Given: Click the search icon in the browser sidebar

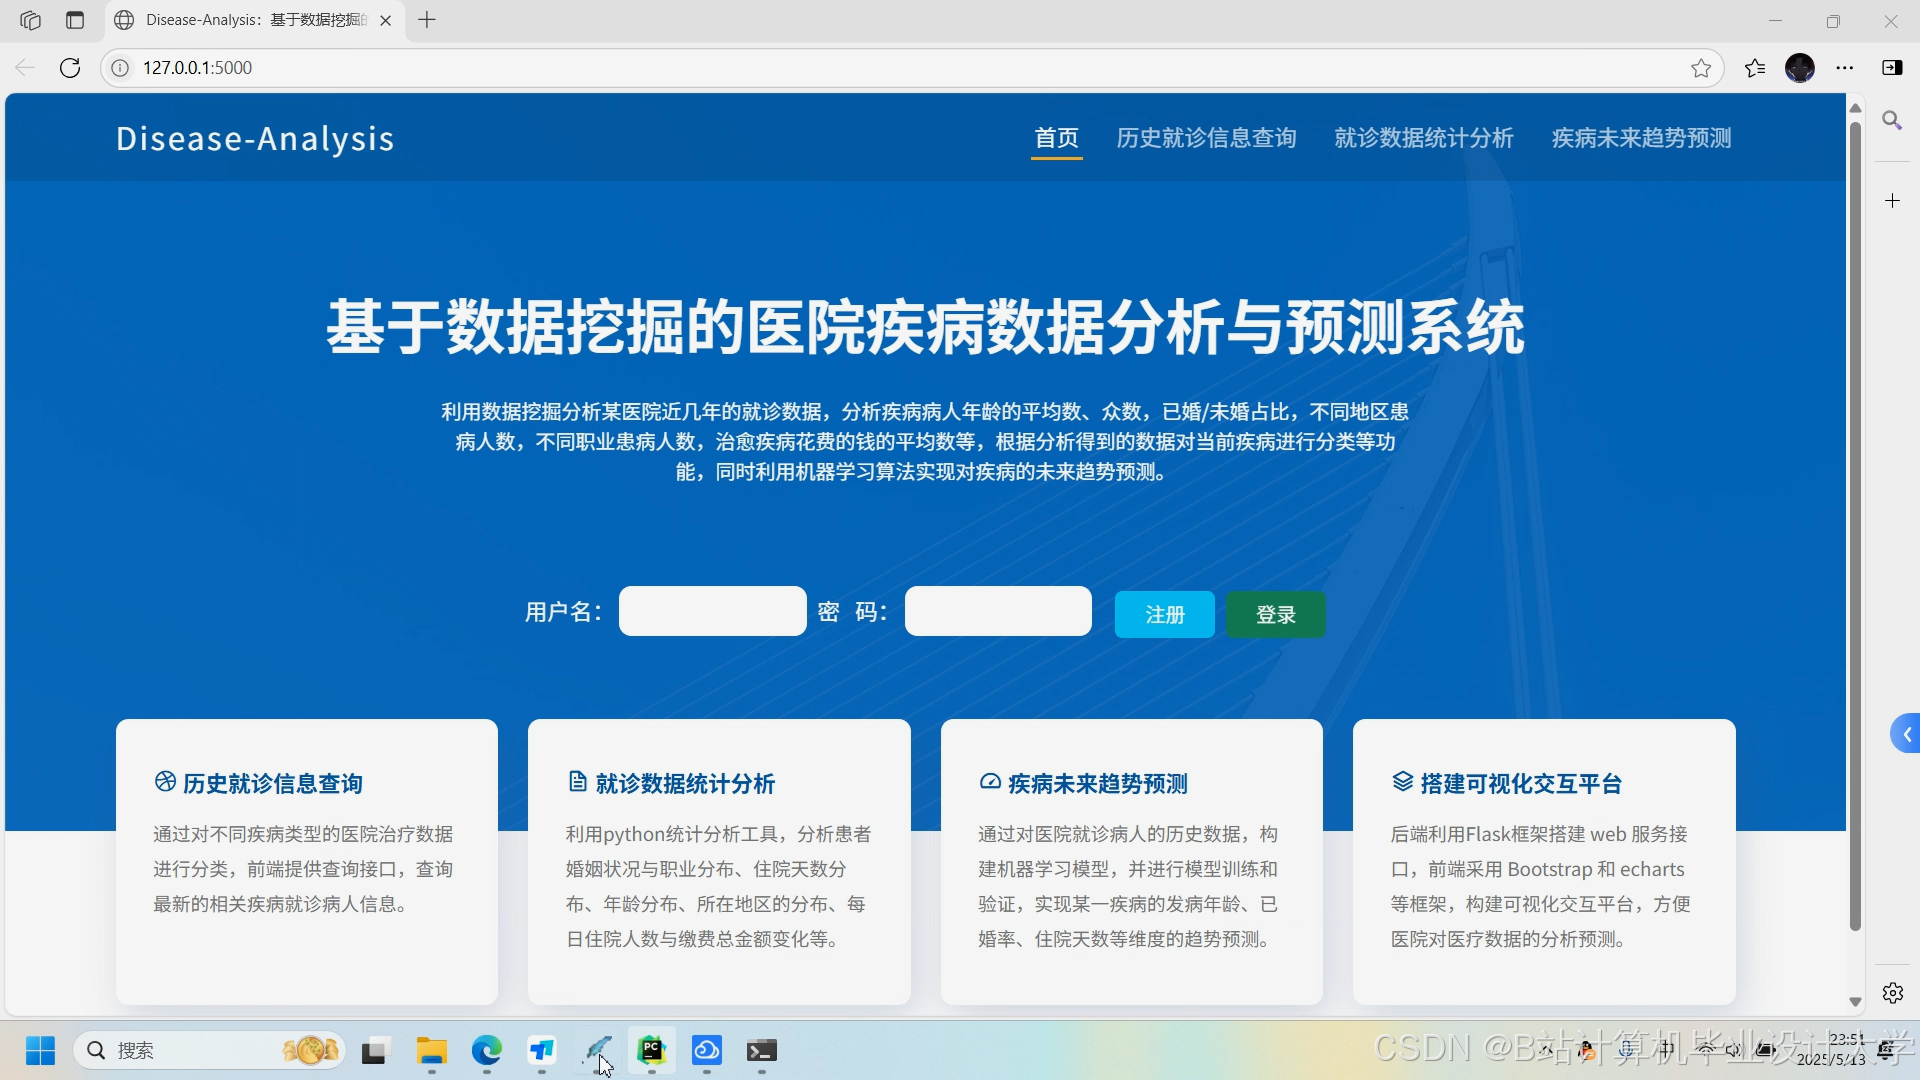Looking at the screenshot, I should (1893, 120).
